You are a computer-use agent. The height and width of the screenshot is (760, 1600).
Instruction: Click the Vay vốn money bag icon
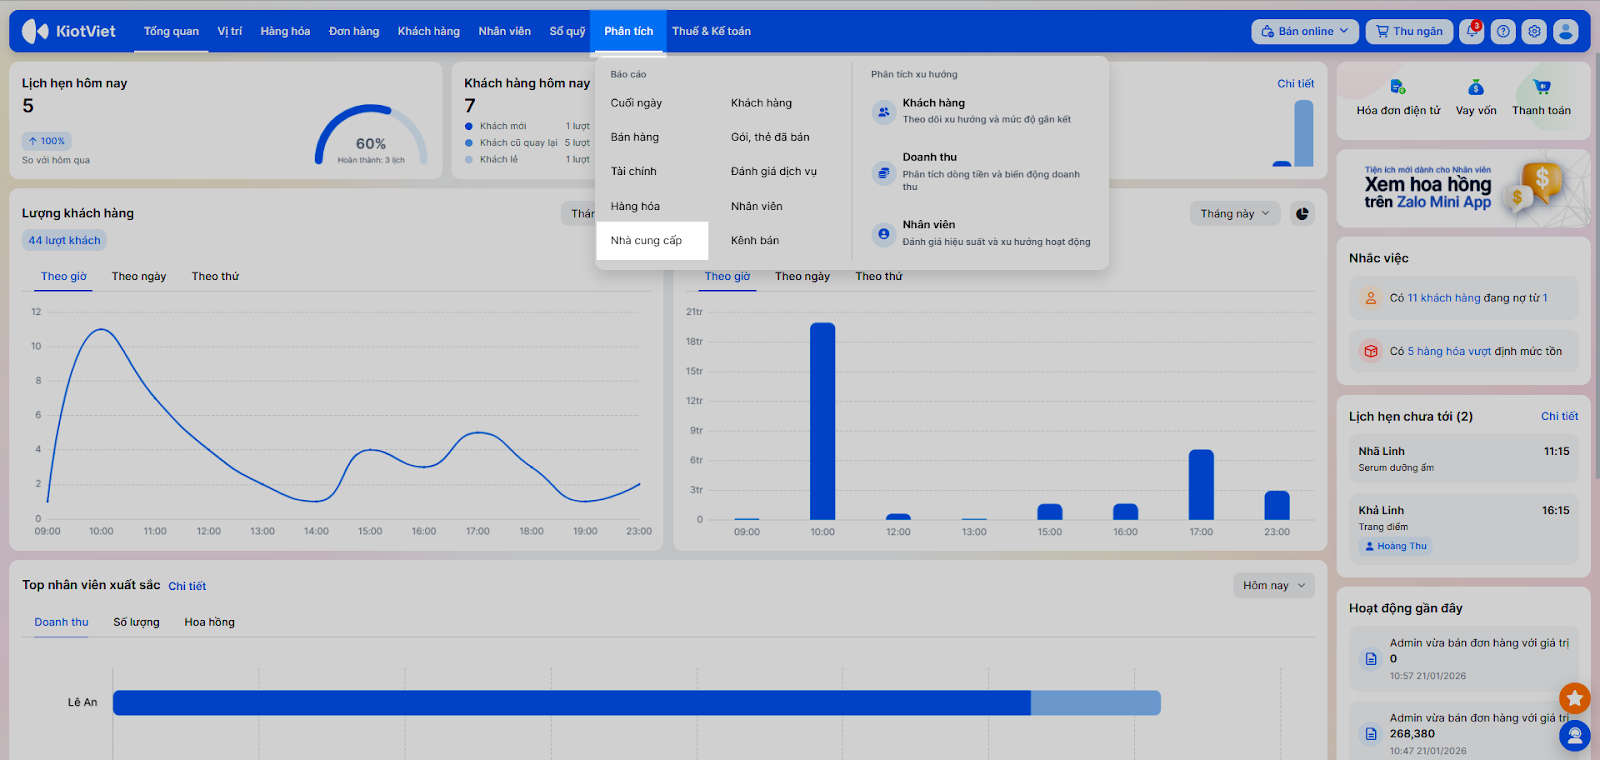pos(1476,88)
